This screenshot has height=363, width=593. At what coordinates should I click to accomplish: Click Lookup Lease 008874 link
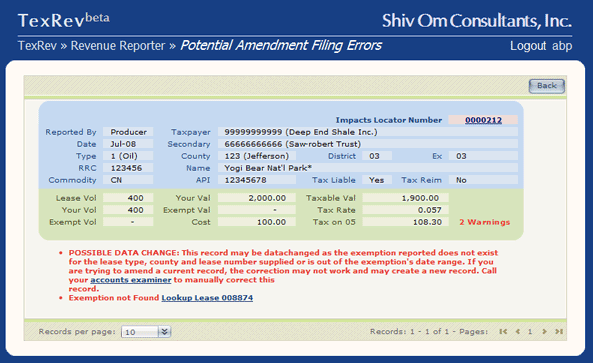[x=207, y=298]
